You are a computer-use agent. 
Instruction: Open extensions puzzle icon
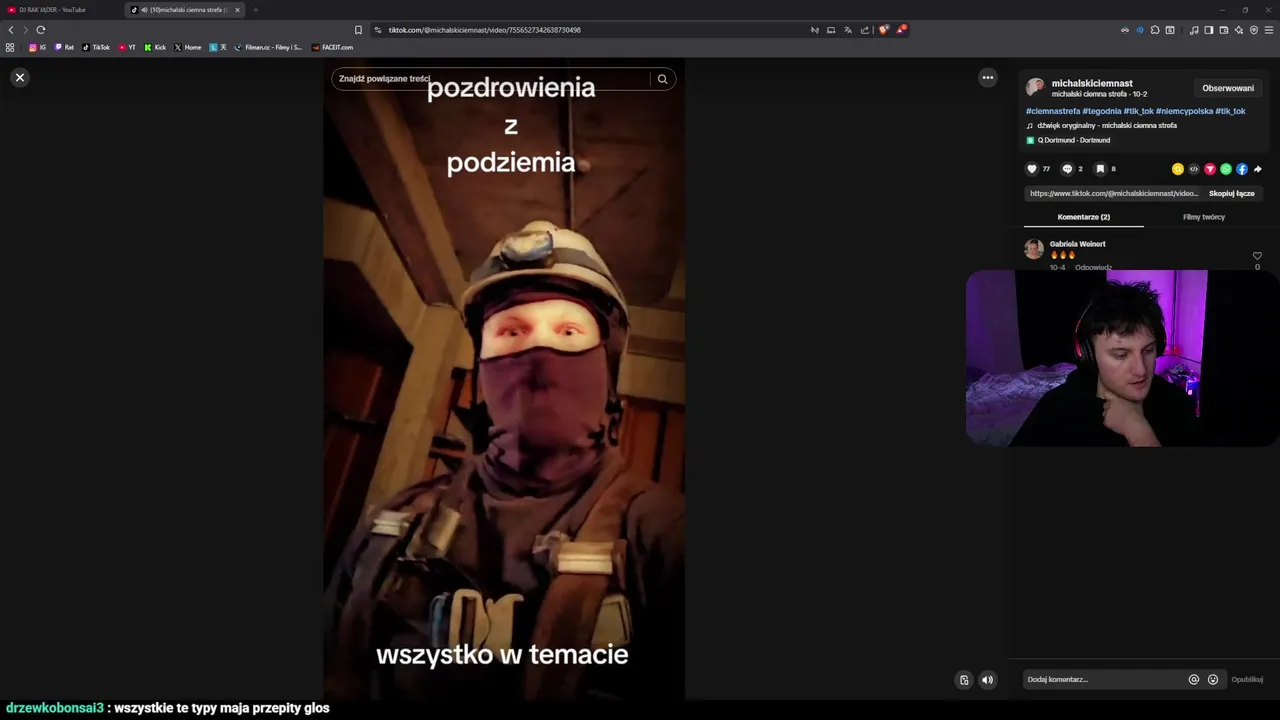(1155, 30)
